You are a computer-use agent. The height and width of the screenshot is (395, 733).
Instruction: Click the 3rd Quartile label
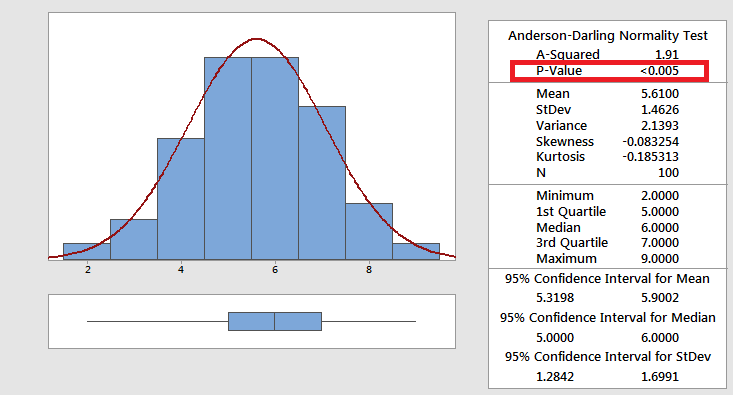tap(572, 243)
